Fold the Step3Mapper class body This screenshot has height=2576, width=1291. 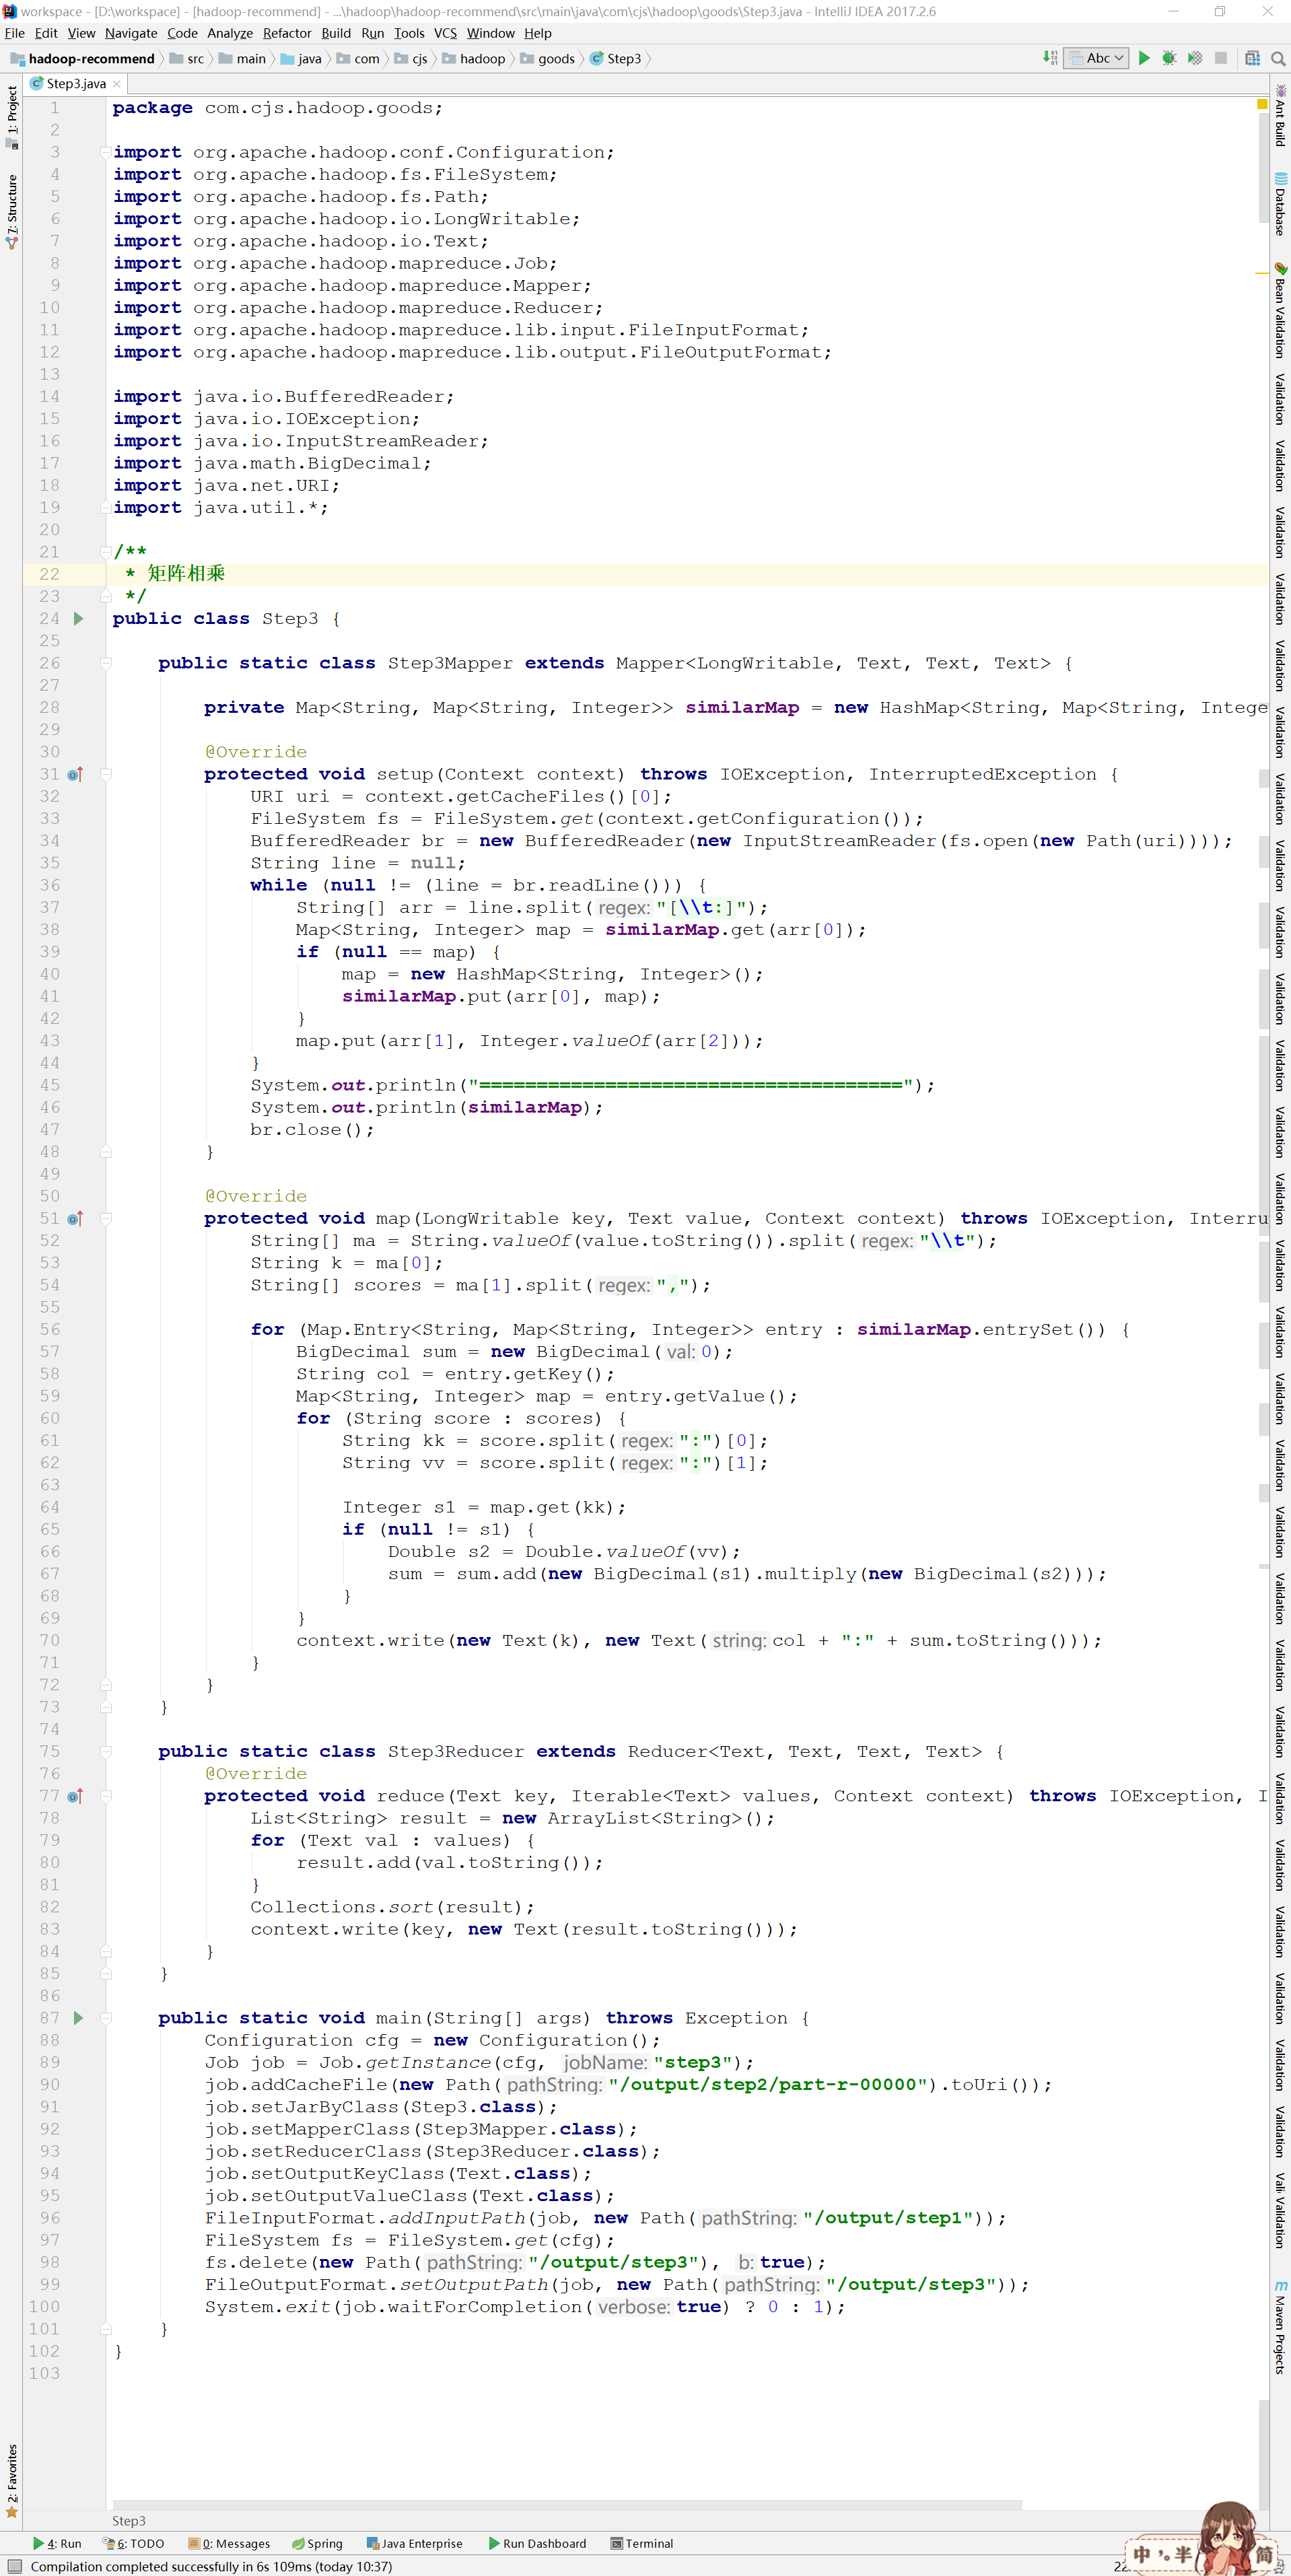click(x=105, y=663)
